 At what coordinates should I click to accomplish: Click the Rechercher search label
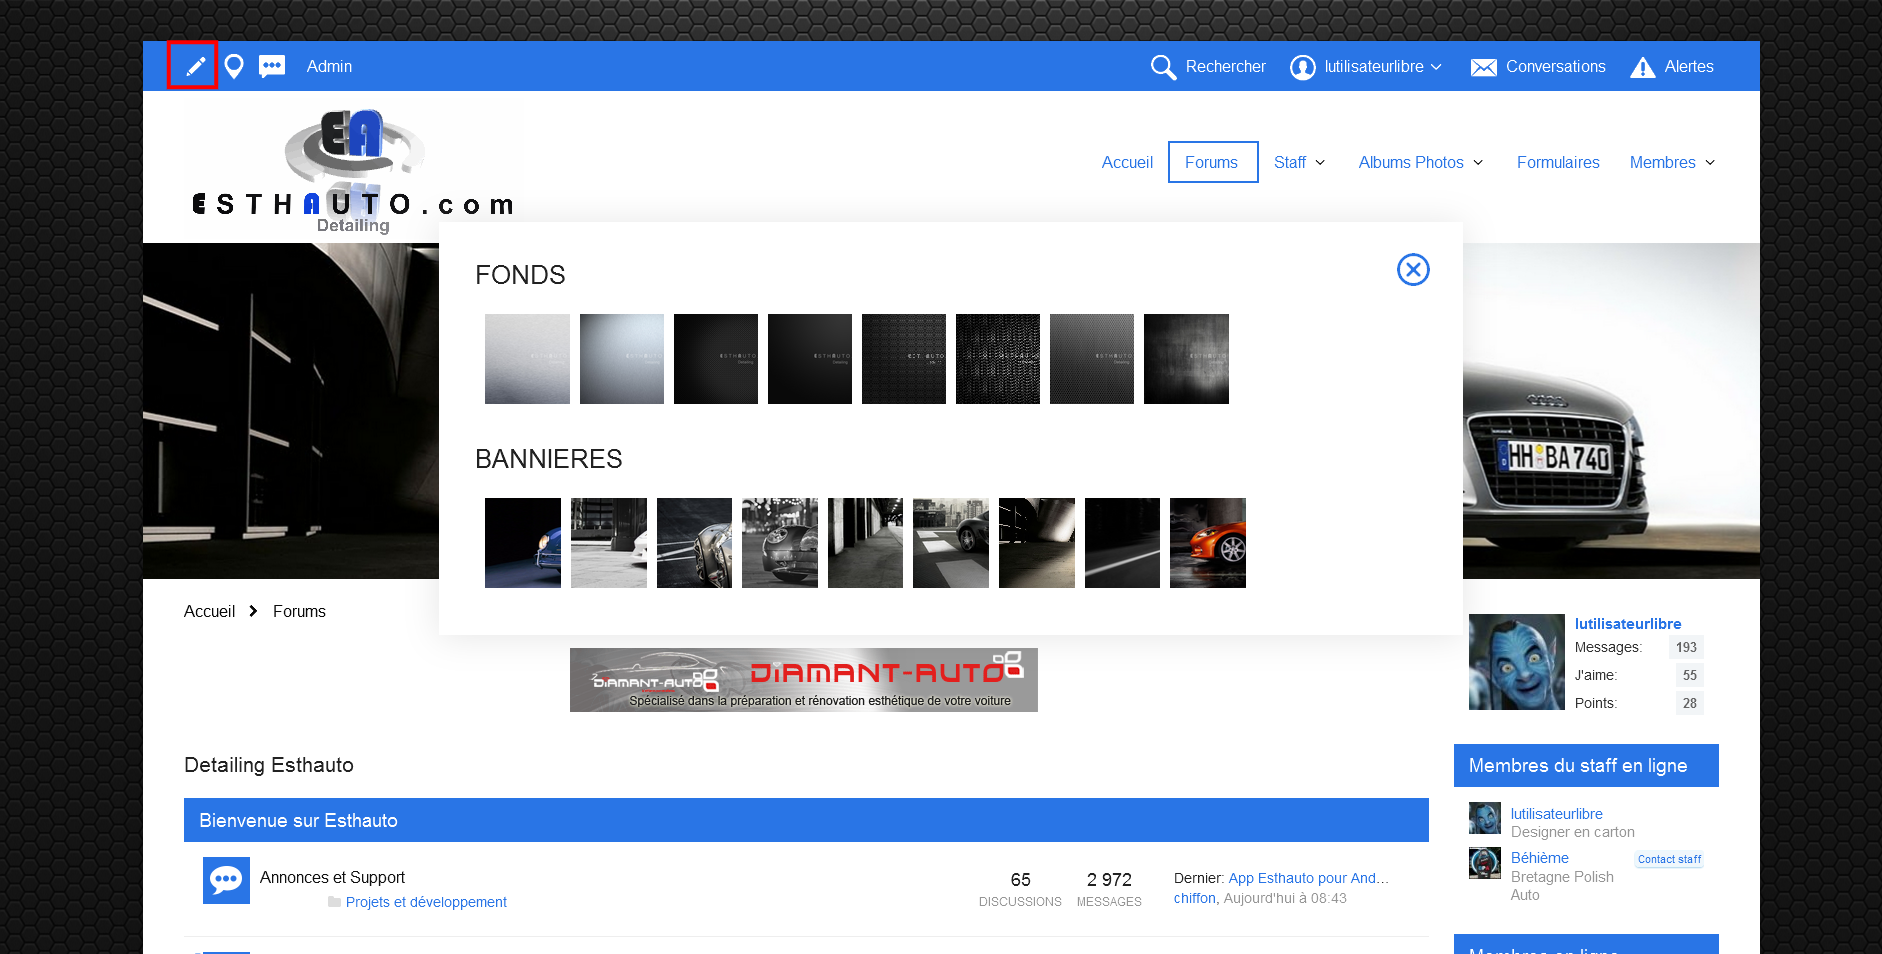pos(1225,67)
